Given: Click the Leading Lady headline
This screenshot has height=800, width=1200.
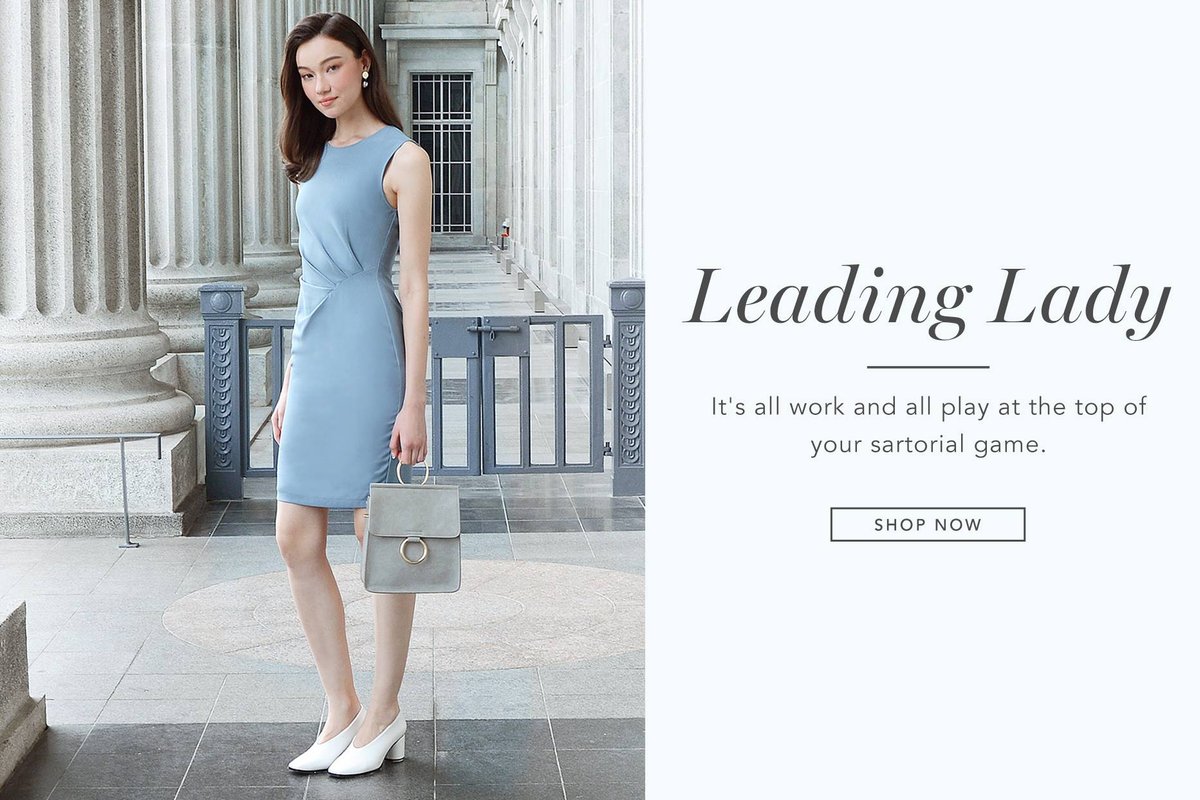Looking at the screenshot, I should (927, 297).
